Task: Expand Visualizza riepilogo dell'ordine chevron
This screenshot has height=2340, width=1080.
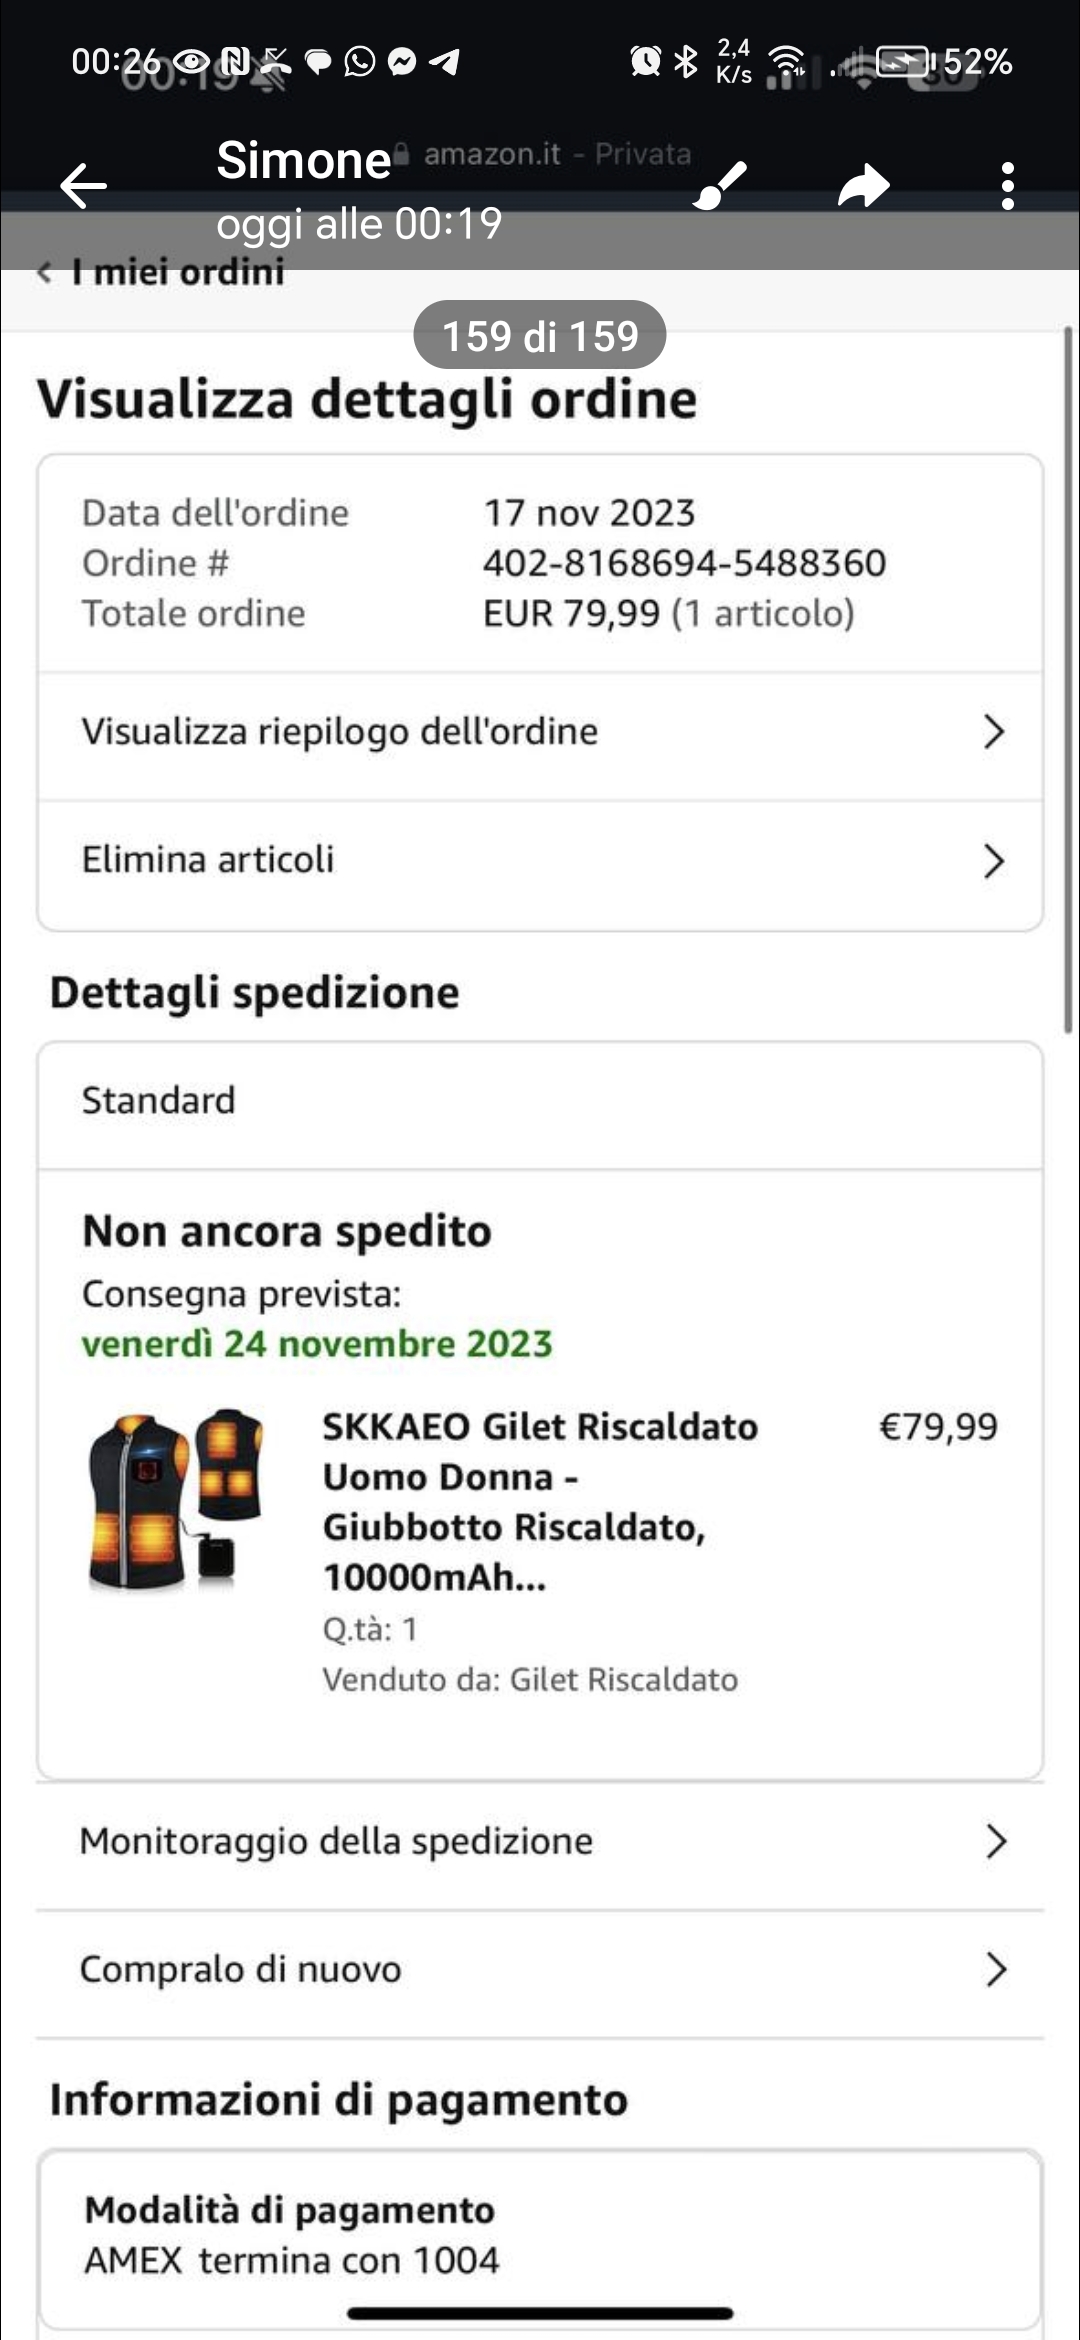Action: [993, 732]
